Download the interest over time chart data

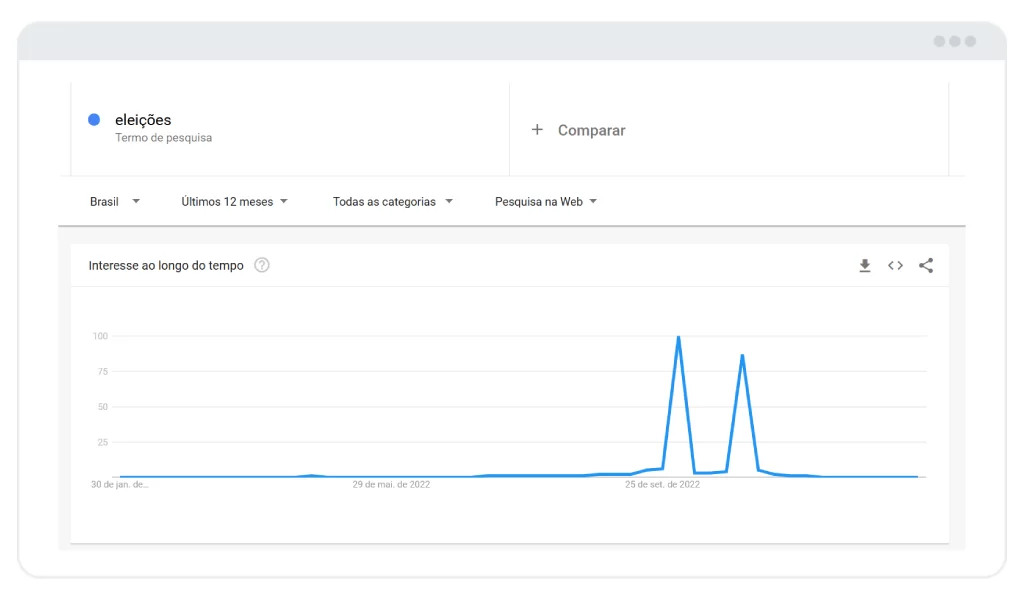click(x=865, y=266)
